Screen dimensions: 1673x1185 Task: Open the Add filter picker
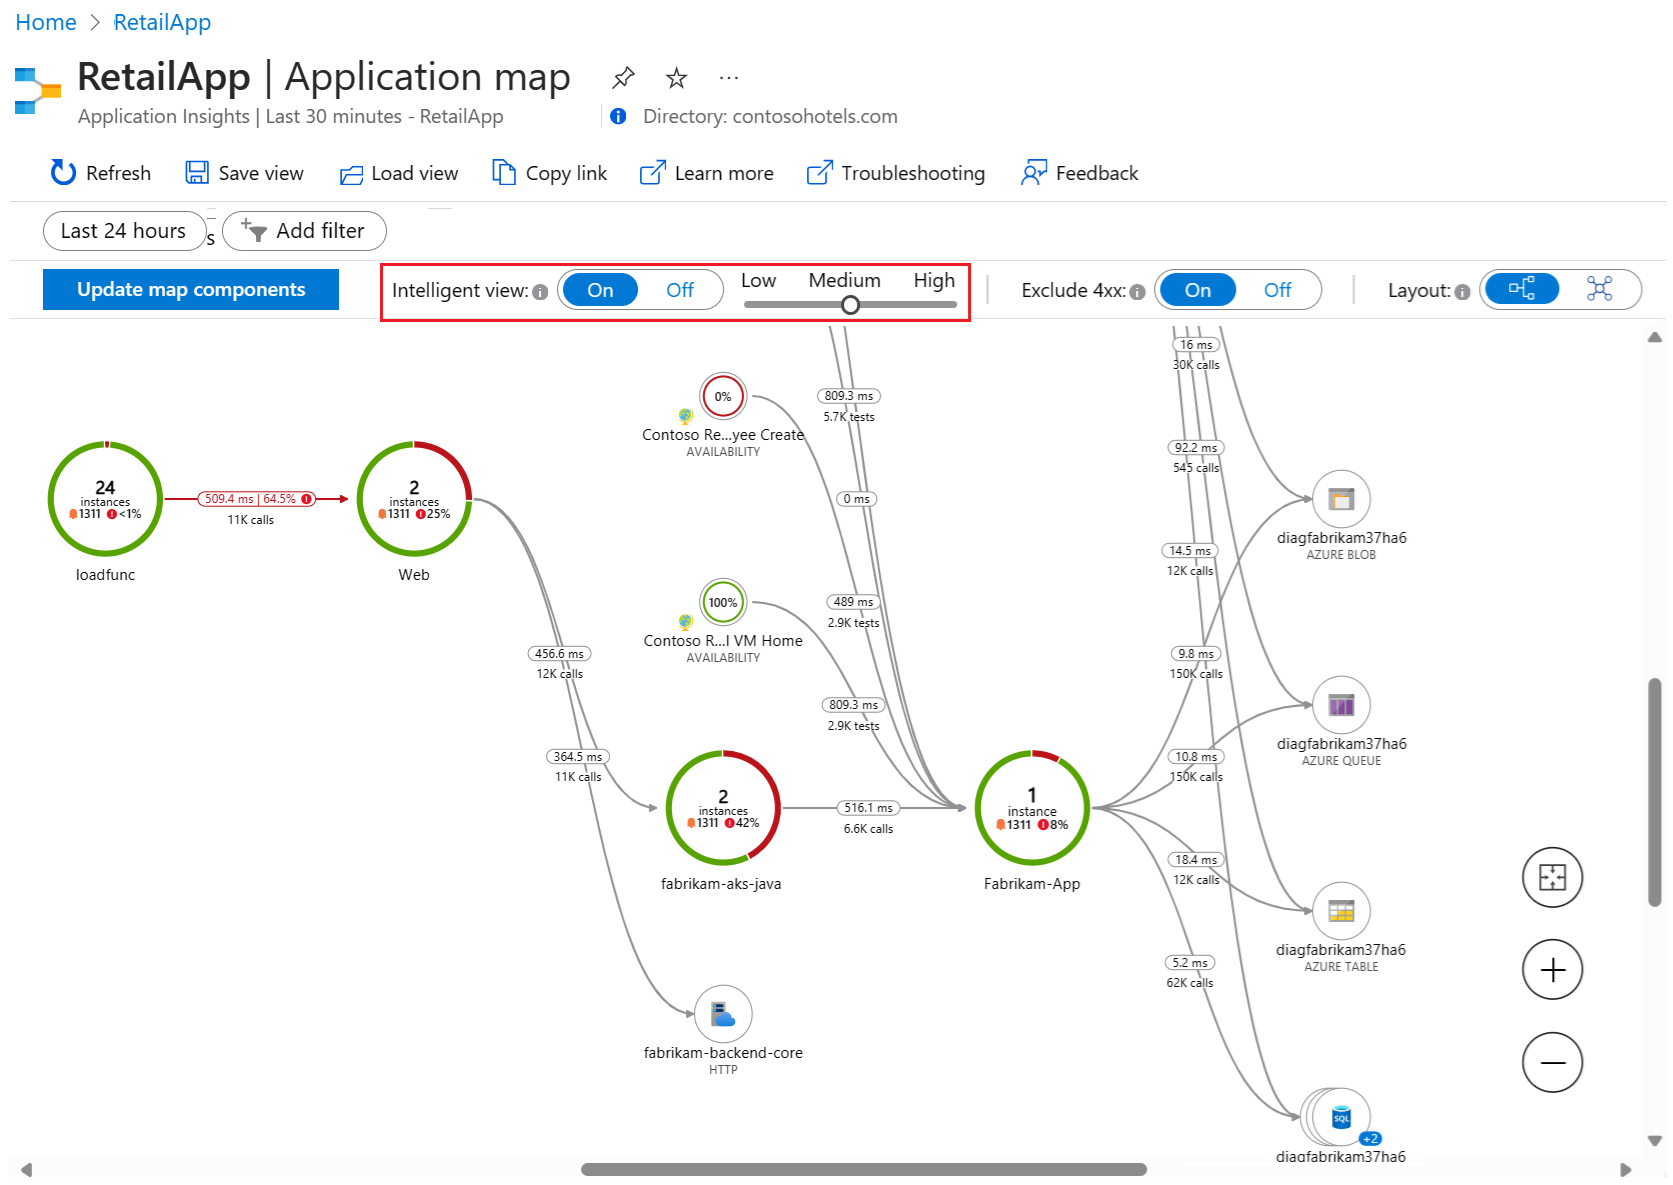(x=304, y=231)
